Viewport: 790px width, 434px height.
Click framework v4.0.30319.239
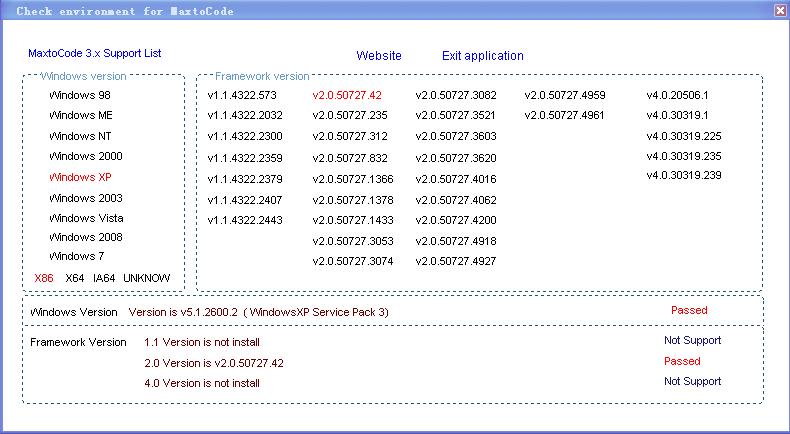coord(684,175)
